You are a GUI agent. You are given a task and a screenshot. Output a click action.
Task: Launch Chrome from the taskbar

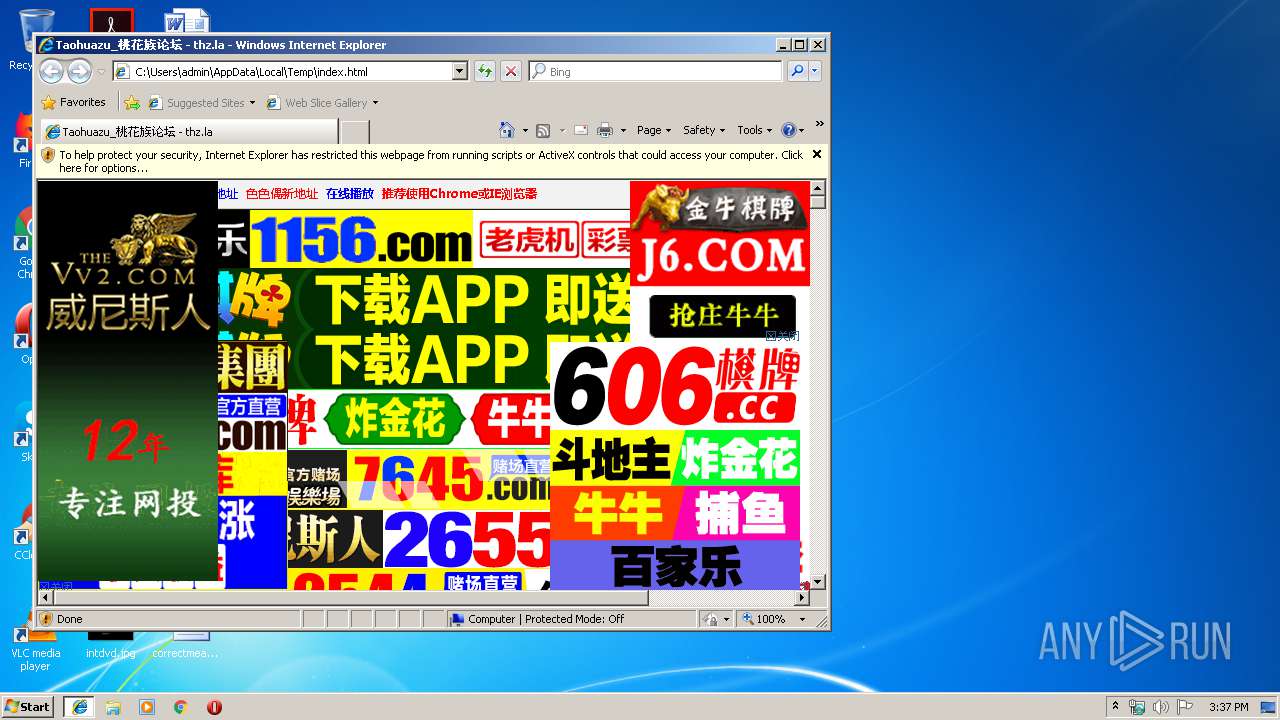click(180, 707)
